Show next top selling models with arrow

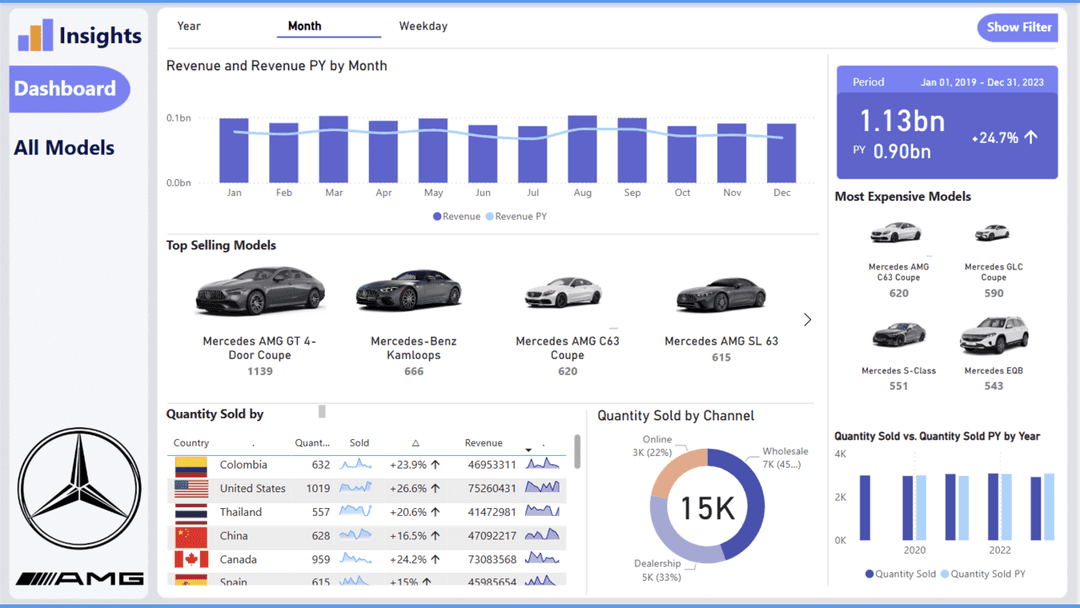click(x=807, y=320)
